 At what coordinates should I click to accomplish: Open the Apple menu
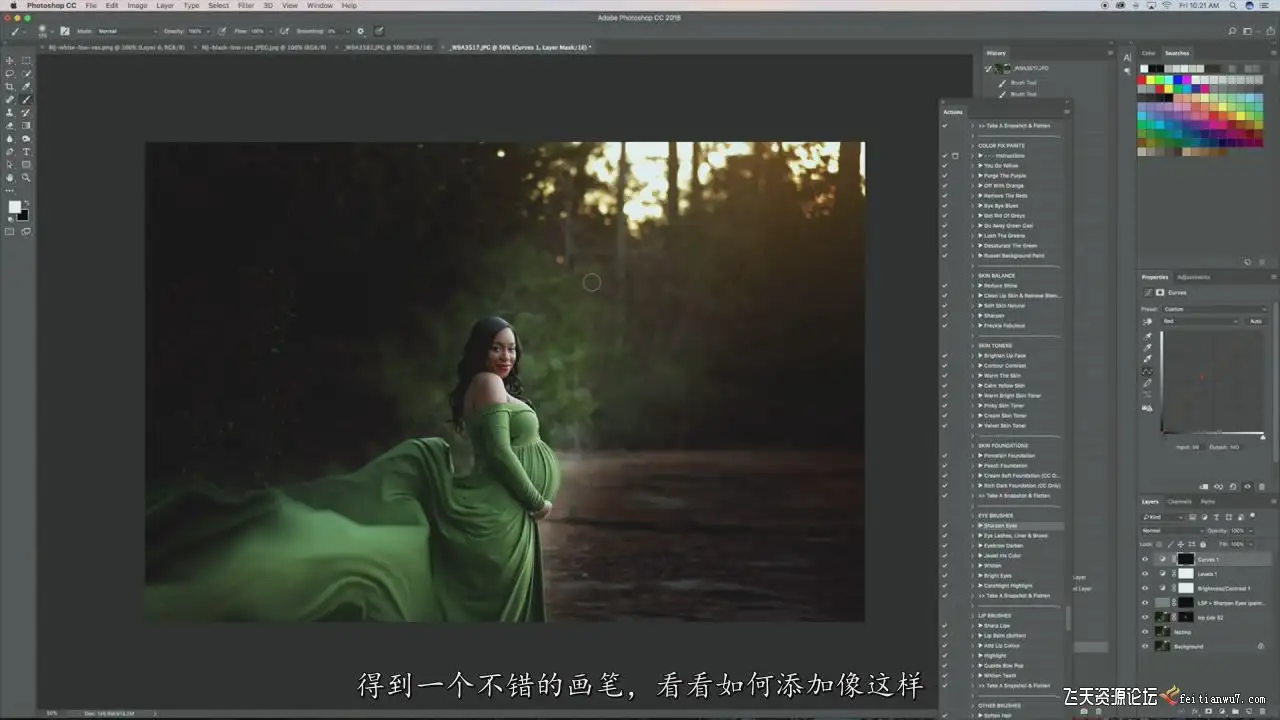pyautogui.click(x=13, y=6)
